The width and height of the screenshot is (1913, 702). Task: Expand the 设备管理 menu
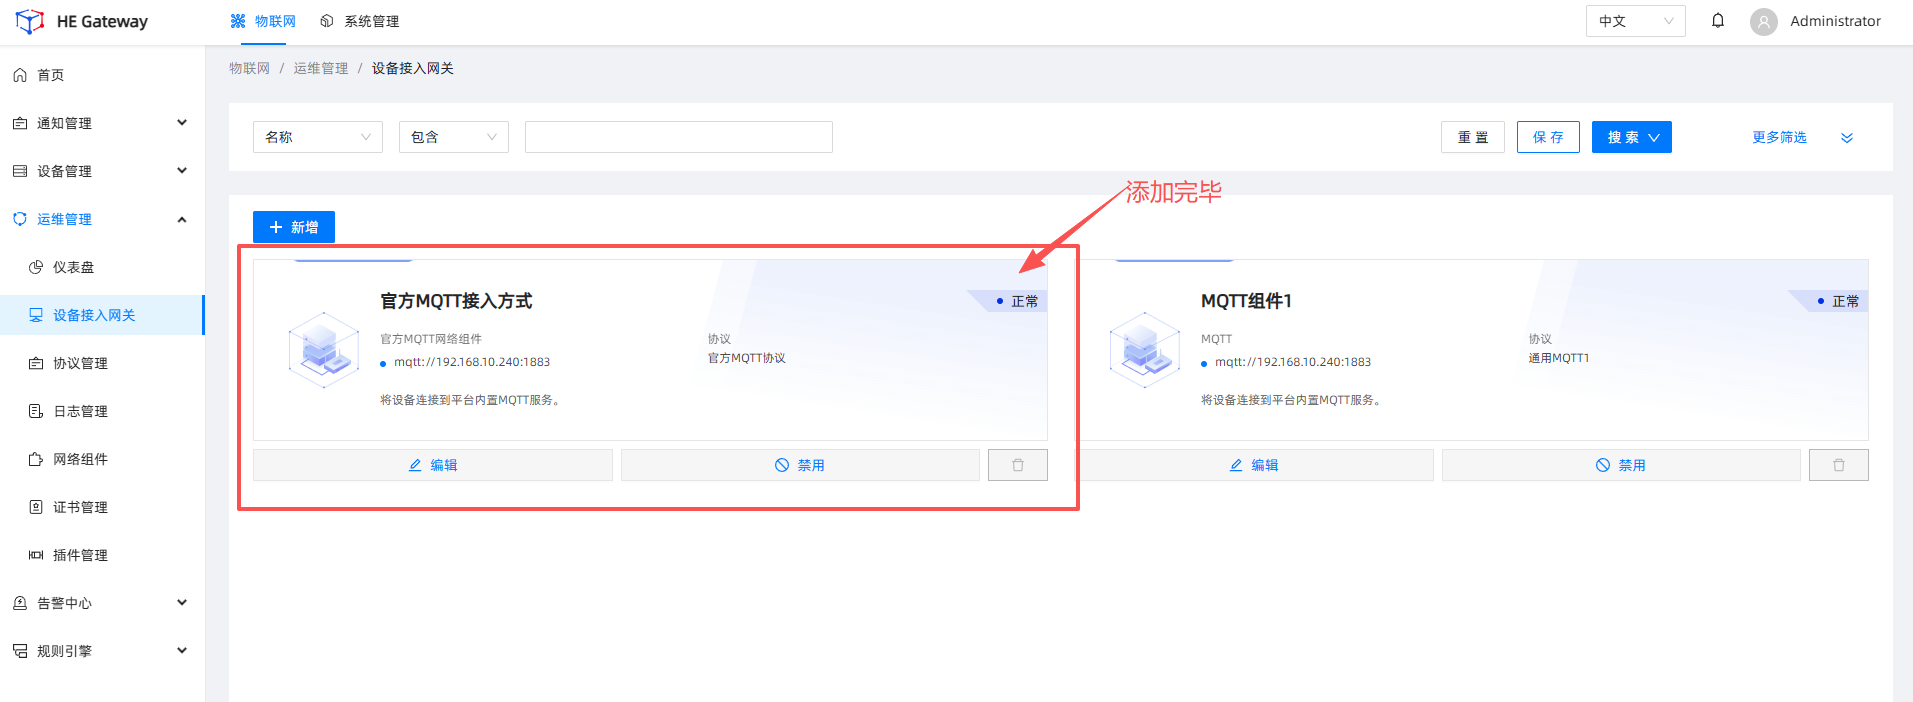[x=102, y=171]
